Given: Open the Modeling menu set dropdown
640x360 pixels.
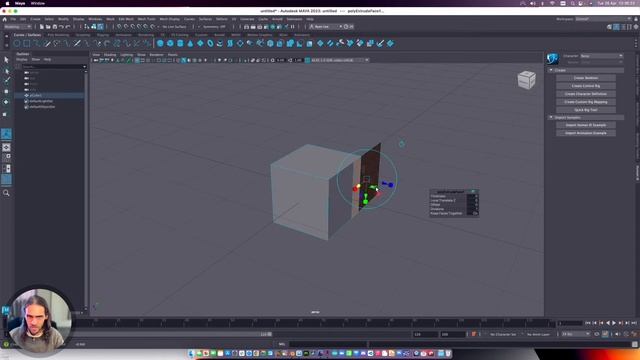Looking at the screenshot, I should pos(18,27).
